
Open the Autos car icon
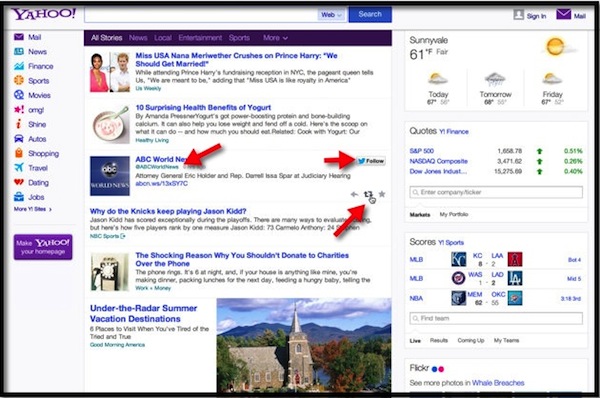(x=19, y=139)
